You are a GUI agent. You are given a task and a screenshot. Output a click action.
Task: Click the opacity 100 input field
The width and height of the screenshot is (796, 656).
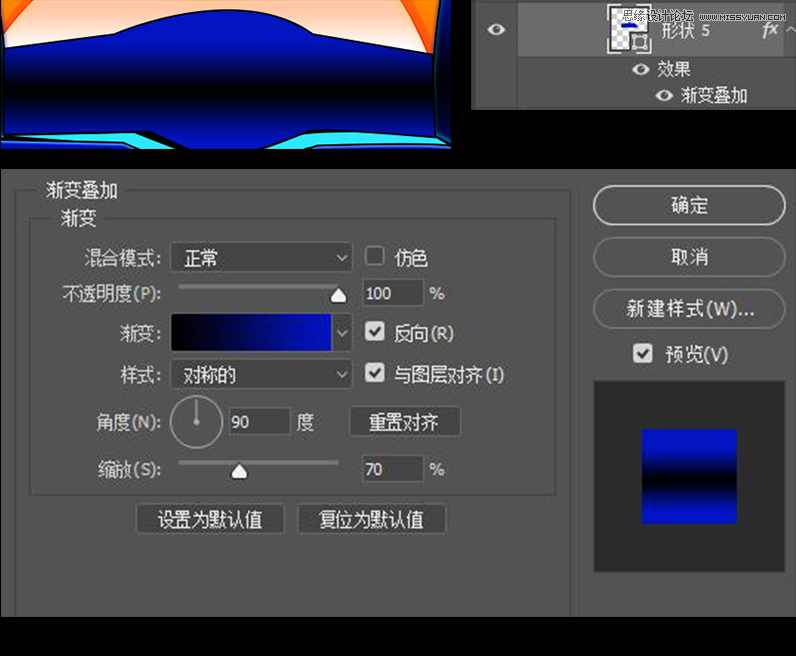pyautogui.click(x=393, y=293)
